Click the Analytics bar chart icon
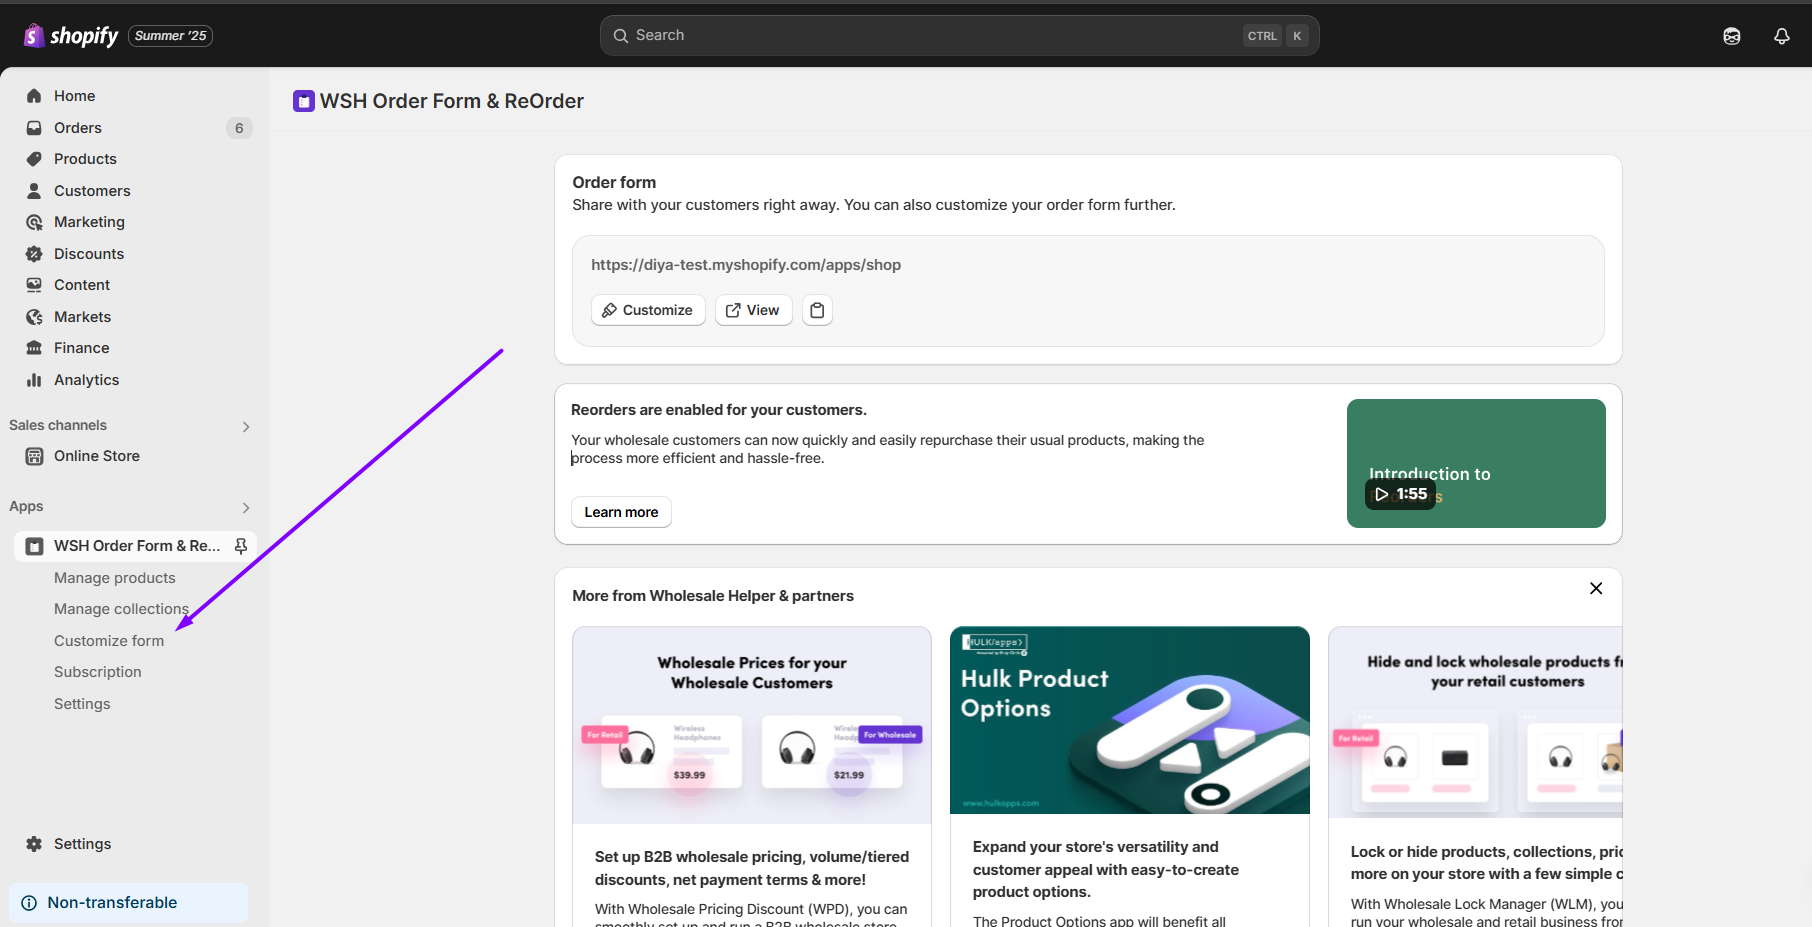The image size is (1812, 927). (x=34, y=380)
